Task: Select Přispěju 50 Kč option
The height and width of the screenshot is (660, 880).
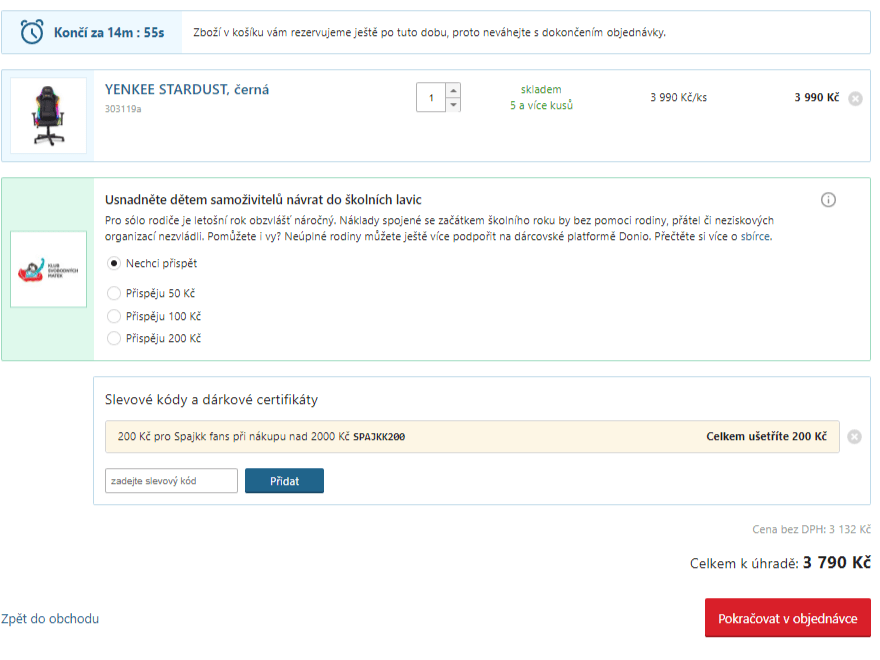Action: coord(114,293)
